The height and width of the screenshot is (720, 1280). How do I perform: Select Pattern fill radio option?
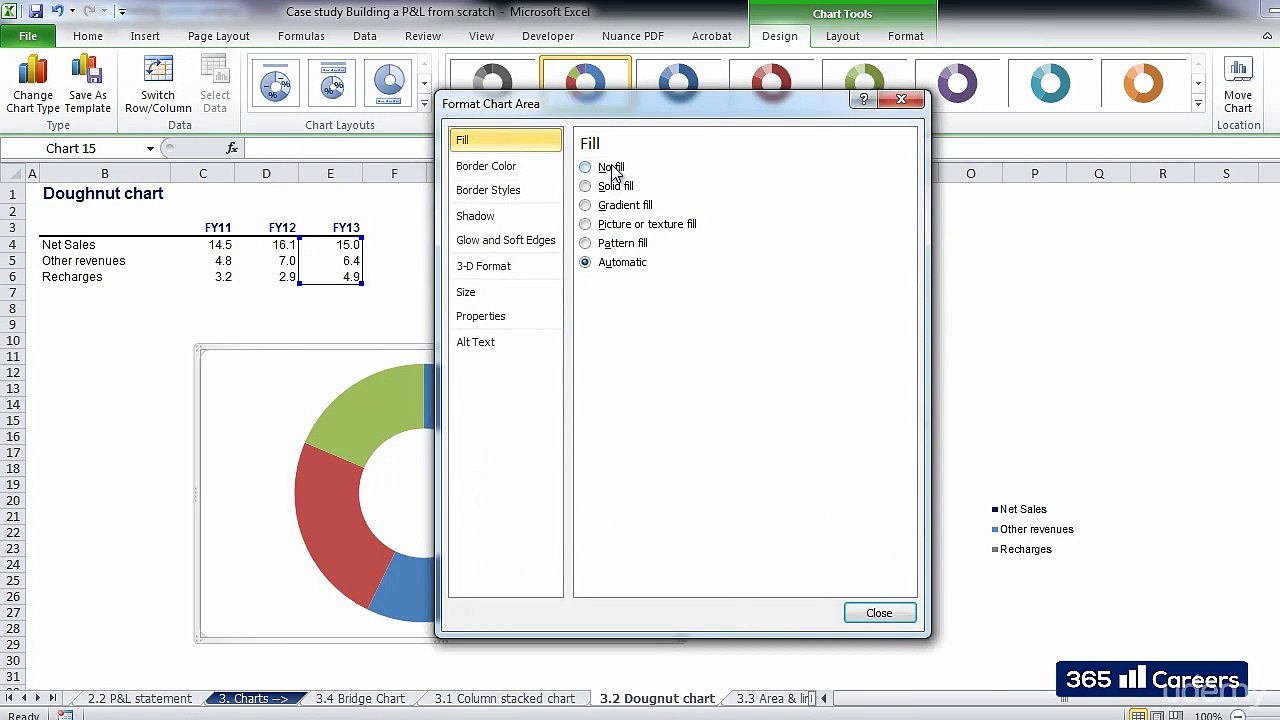pos(585,243)
